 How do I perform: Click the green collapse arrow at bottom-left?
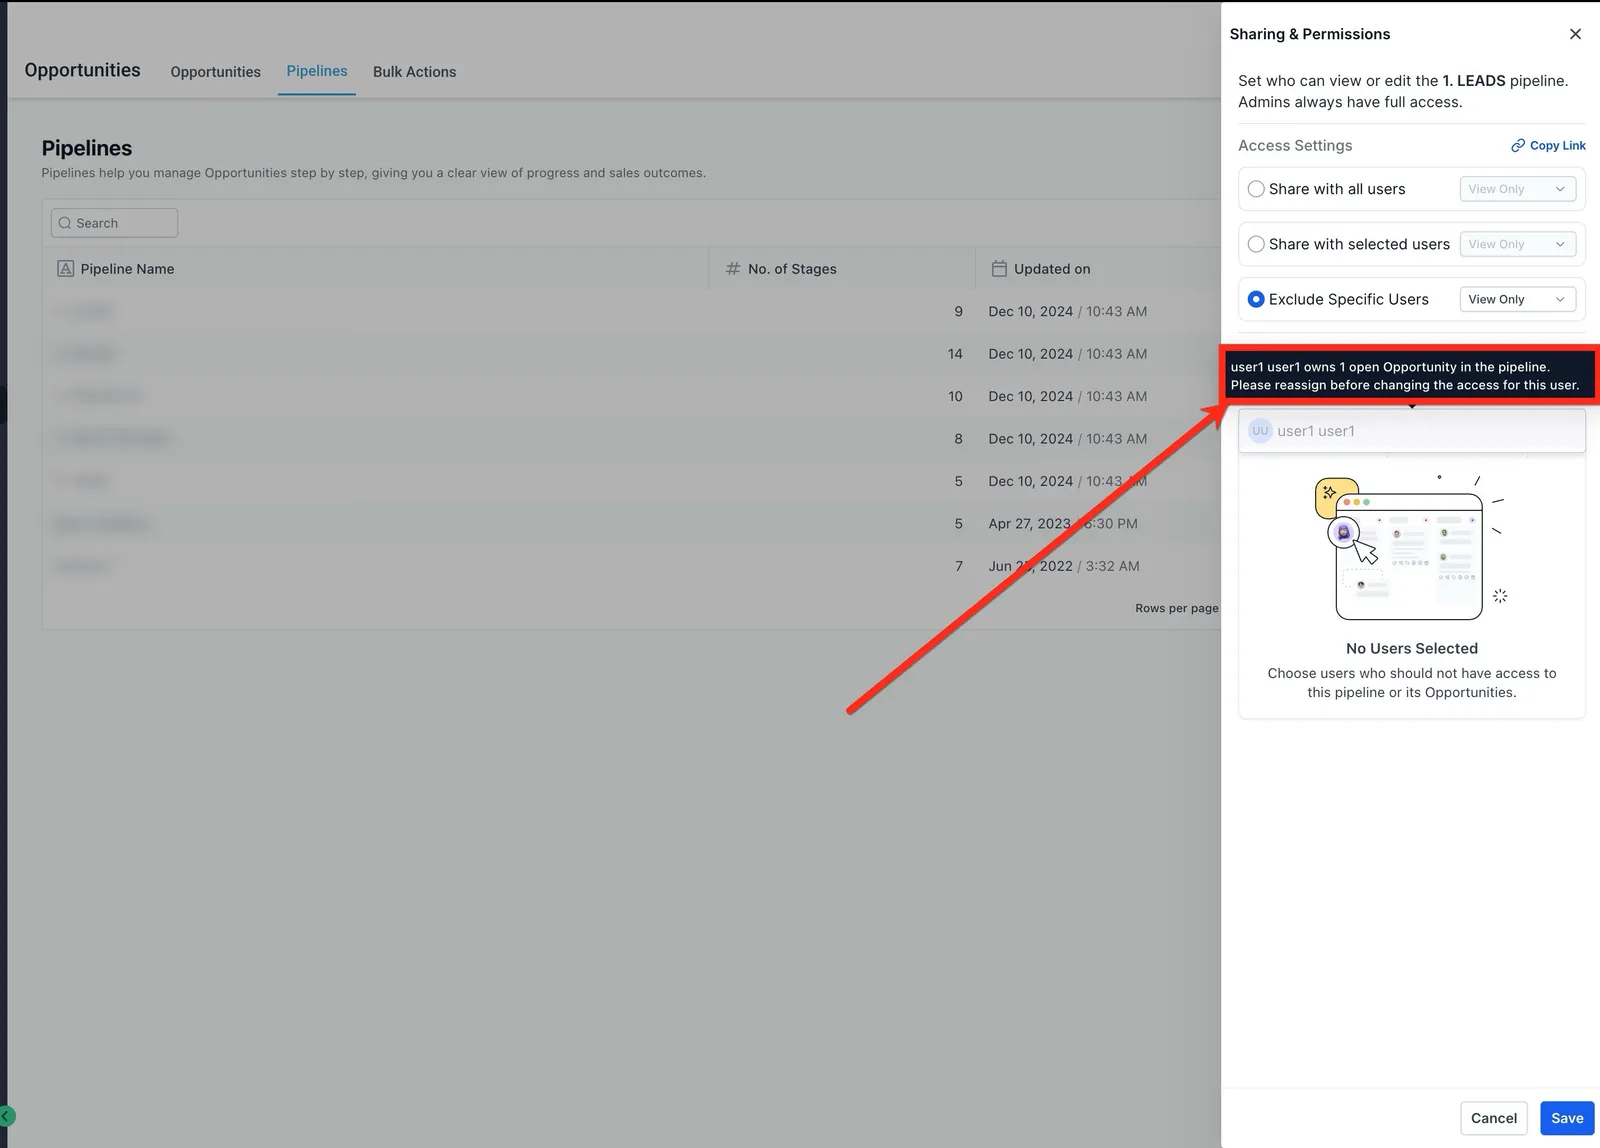pos(7,1116)
